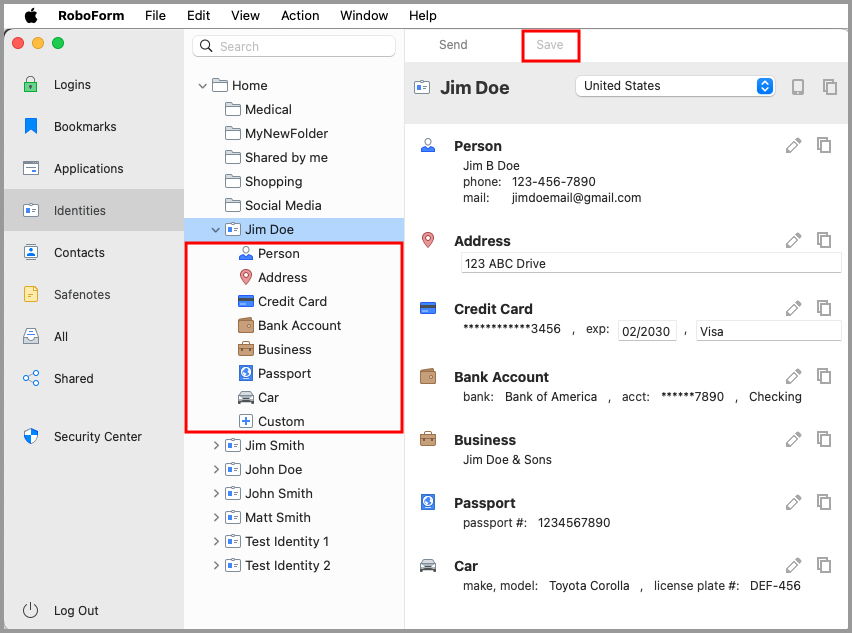
Task: Click the 123 ABC Drive address field
Action: [x=651, y=263]
